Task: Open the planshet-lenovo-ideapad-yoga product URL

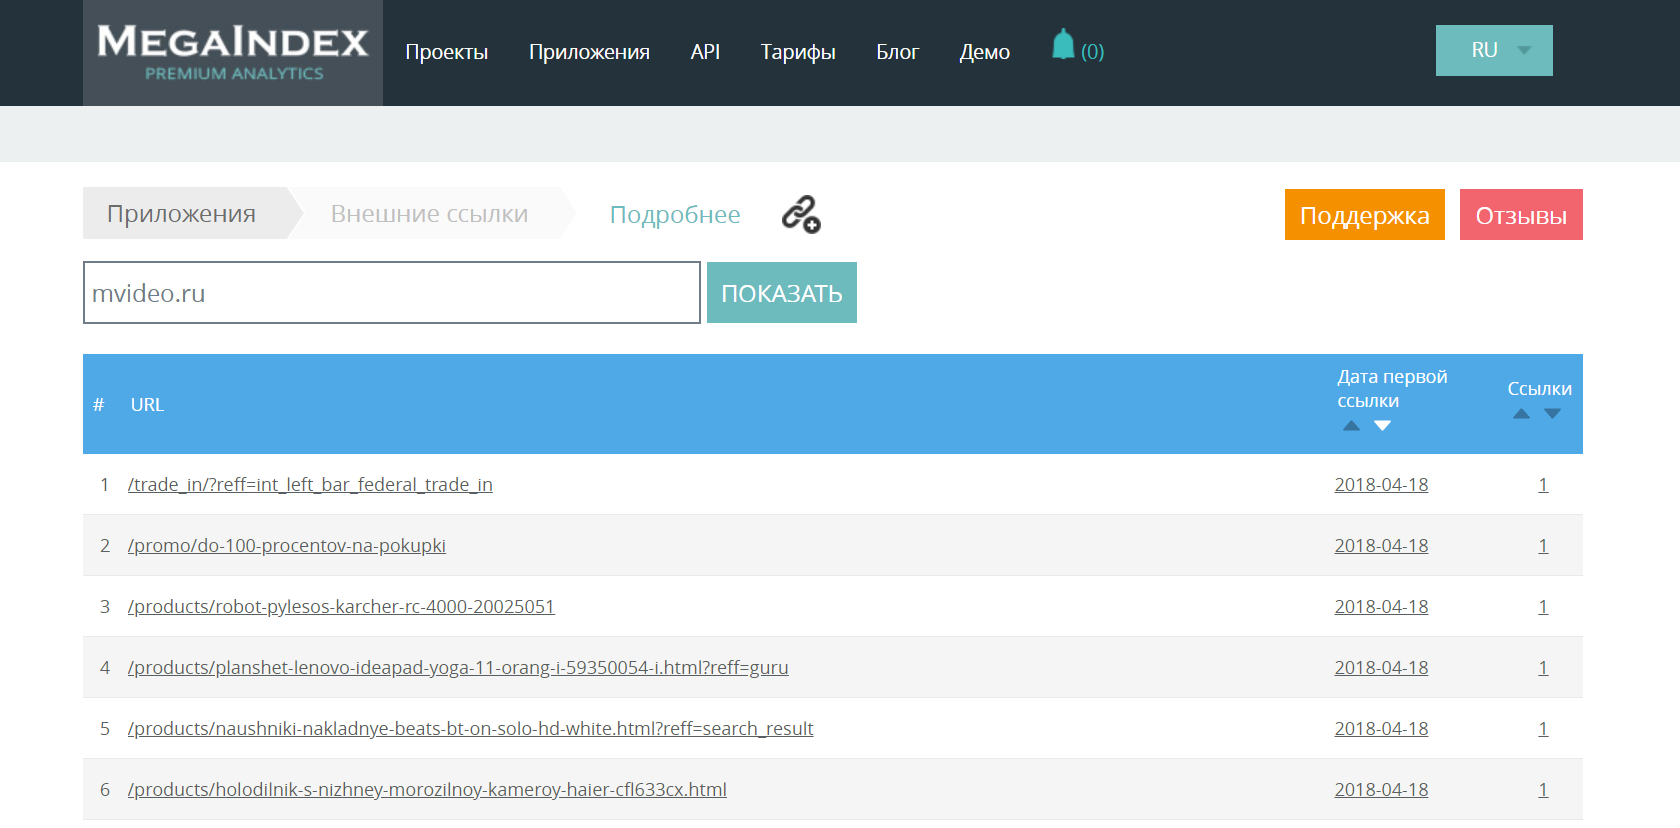Action: click(x=458, y=668)
